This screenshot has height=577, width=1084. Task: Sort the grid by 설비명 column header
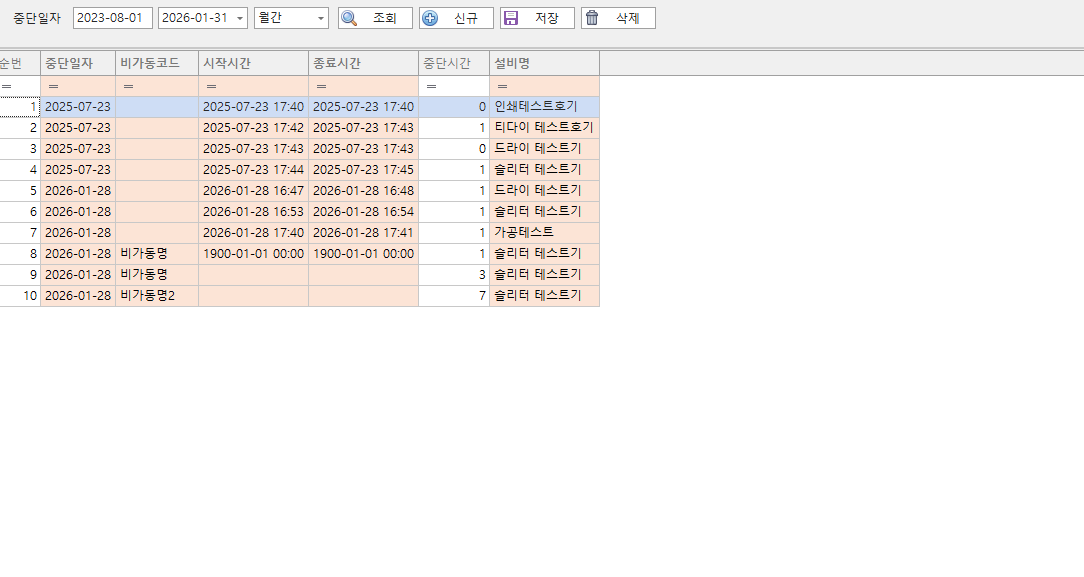(544, 62)
